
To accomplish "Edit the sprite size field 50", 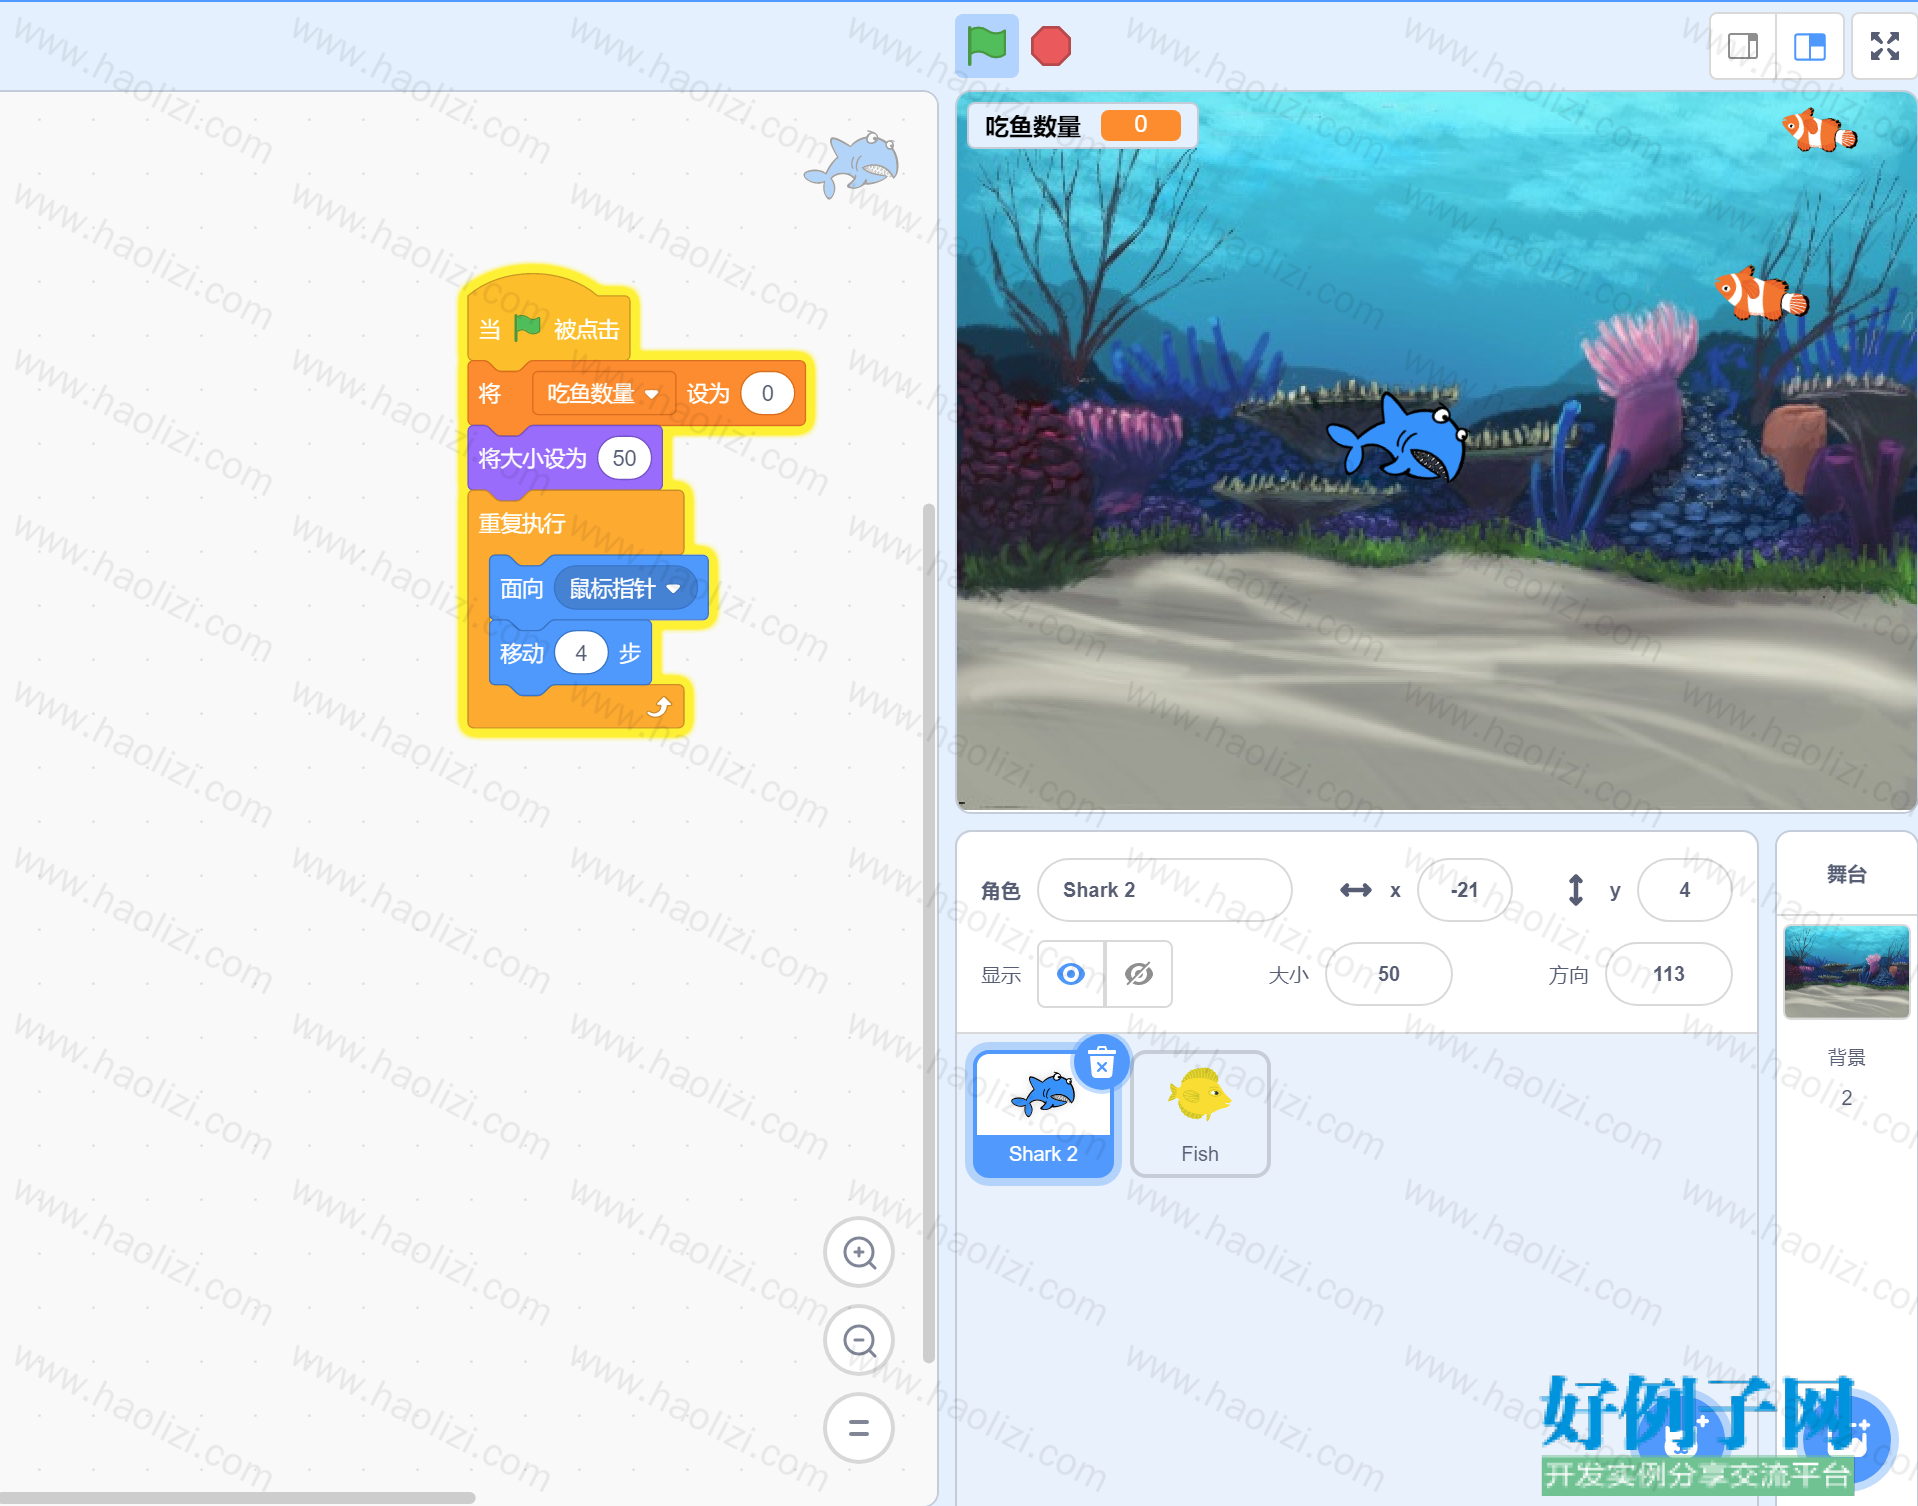I will 1388,974.
